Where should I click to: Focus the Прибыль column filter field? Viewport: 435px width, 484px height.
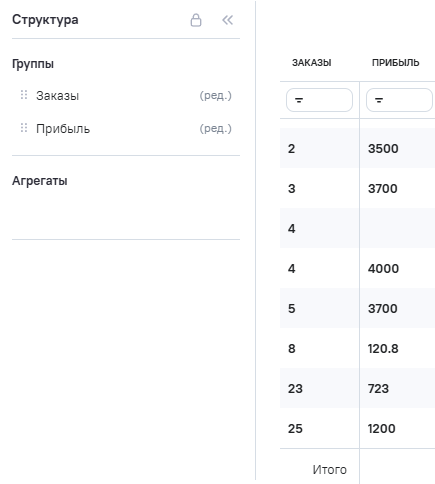(x=399, y=100)
